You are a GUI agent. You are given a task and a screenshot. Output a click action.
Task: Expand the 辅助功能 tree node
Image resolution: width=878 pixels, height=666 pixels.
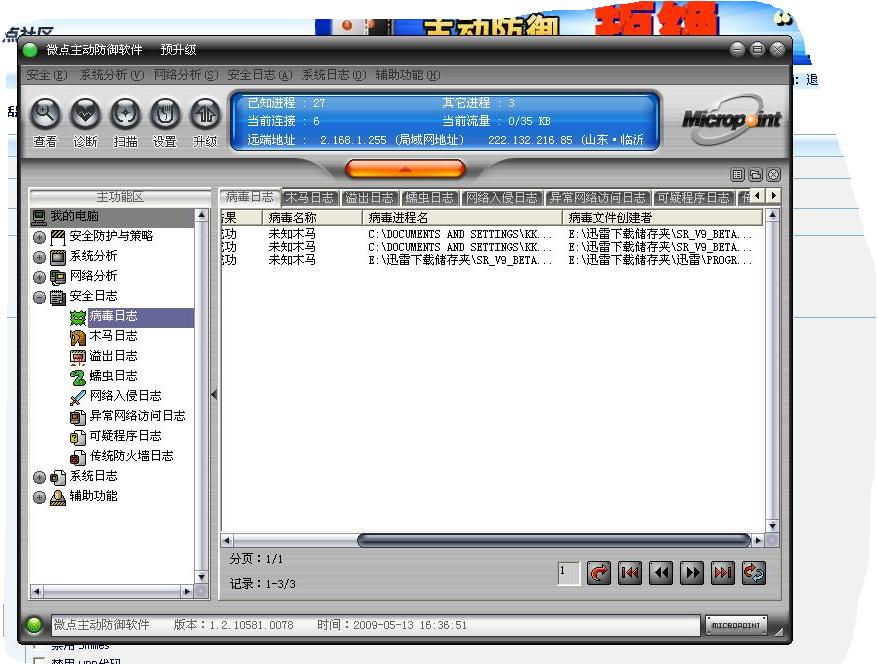point(39,497)
